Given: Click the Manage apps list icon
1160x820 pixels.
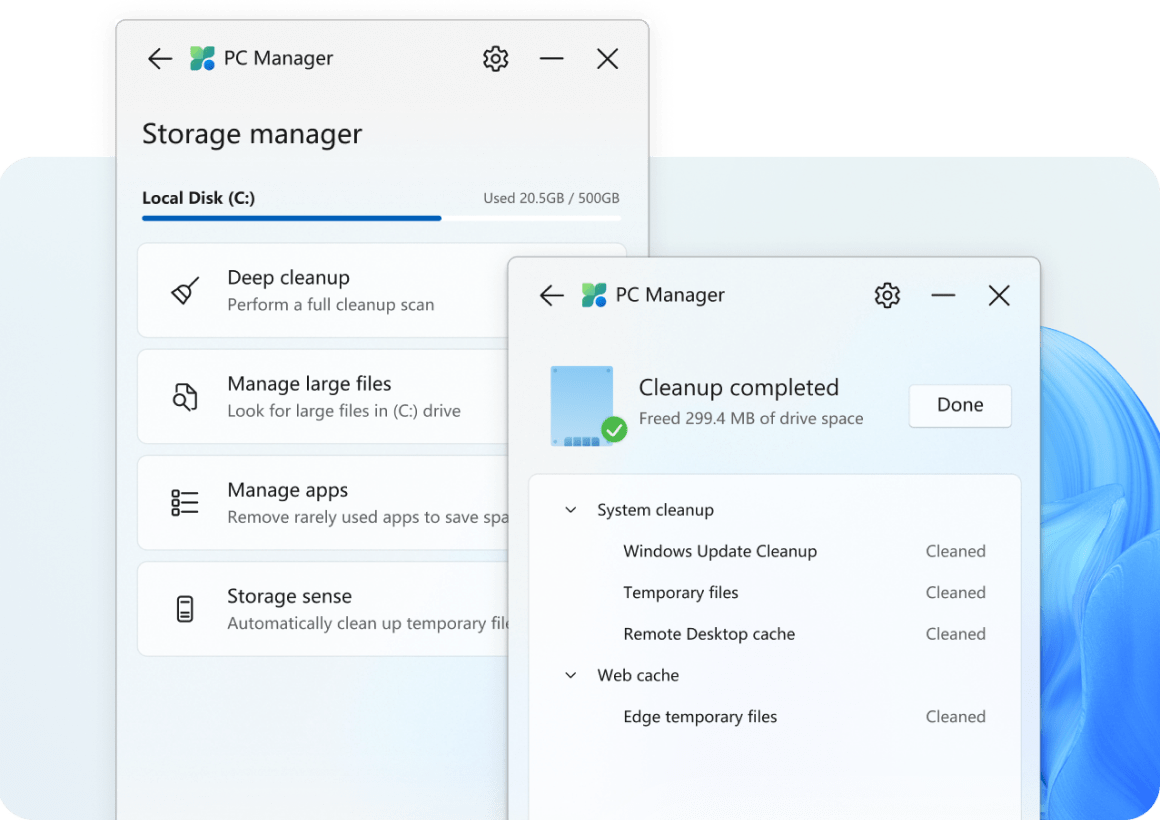Looking at the screenshot, I should (x=184, y=502).
